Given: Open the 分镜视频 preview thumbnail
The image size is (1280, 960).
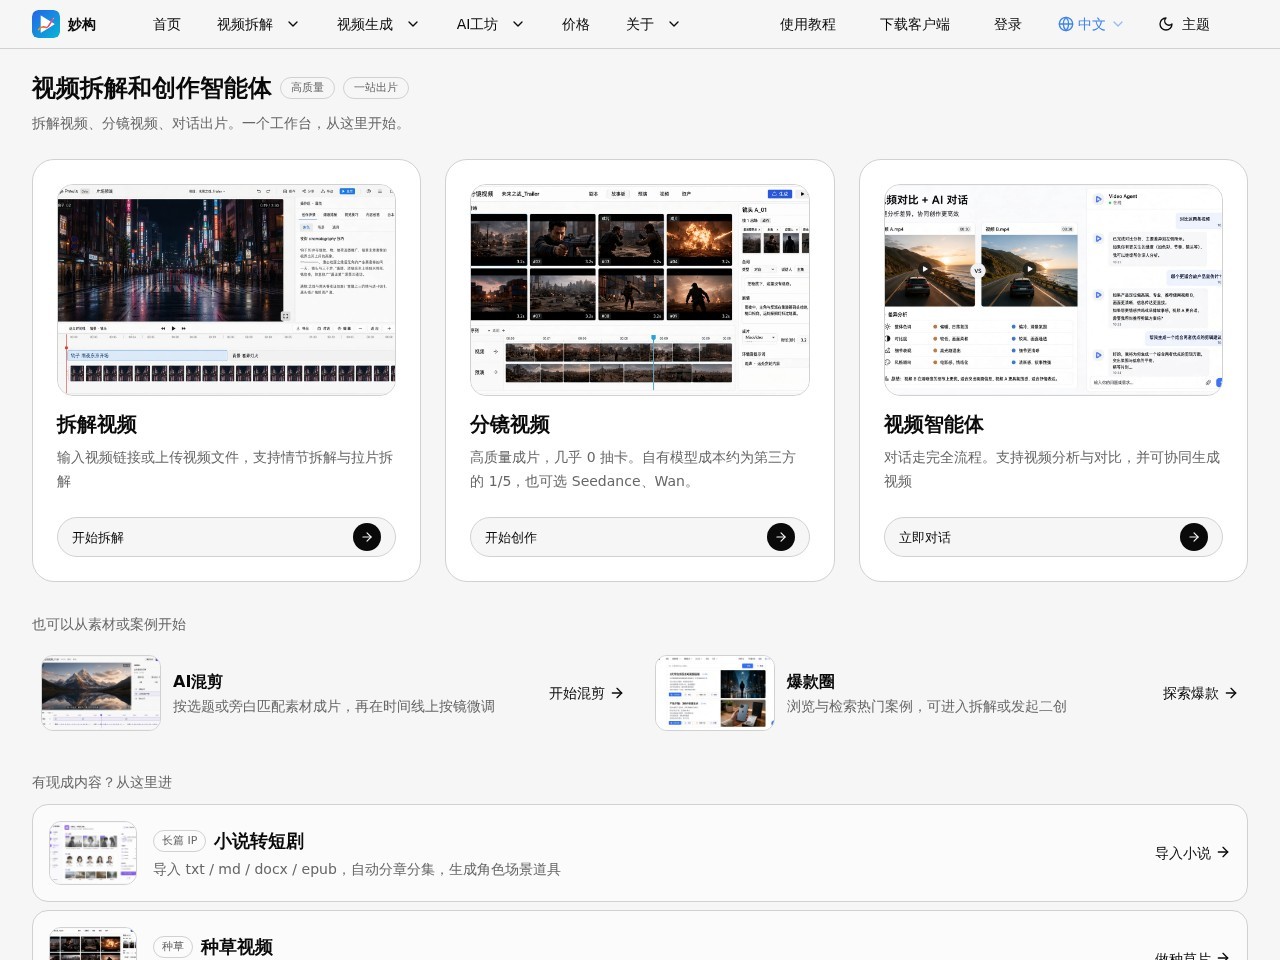Looking at the screenshot, I should 640,290.
